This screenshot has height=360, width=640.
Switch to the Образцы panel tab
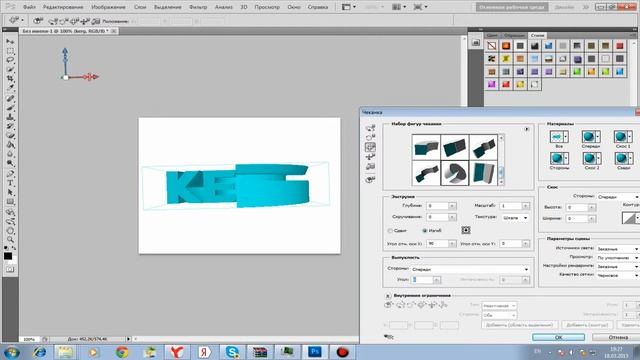pos(513,36)
